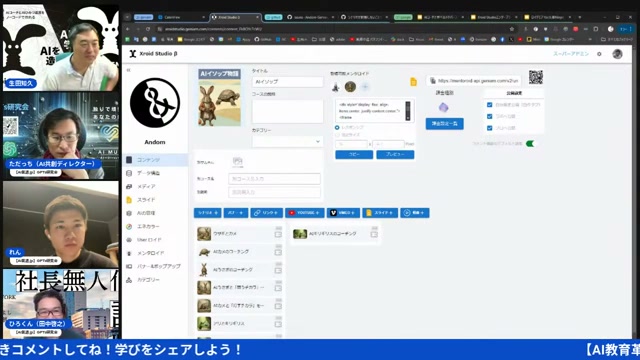Click the purple gem billing icon
Screen dimensions: 640x360
coord(444,107)
